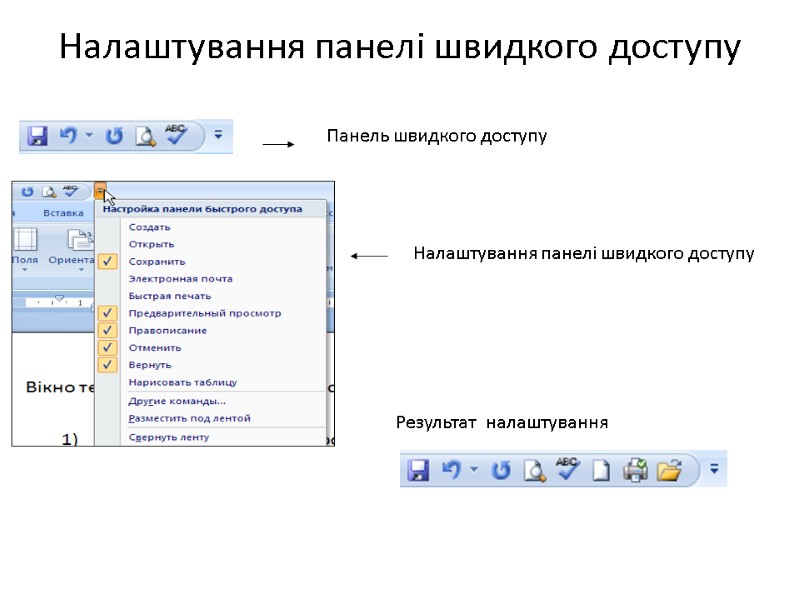800x600 pixels.
Task: Uncheck Предварительный просмотр checkbox
Action: pos(108,313)
